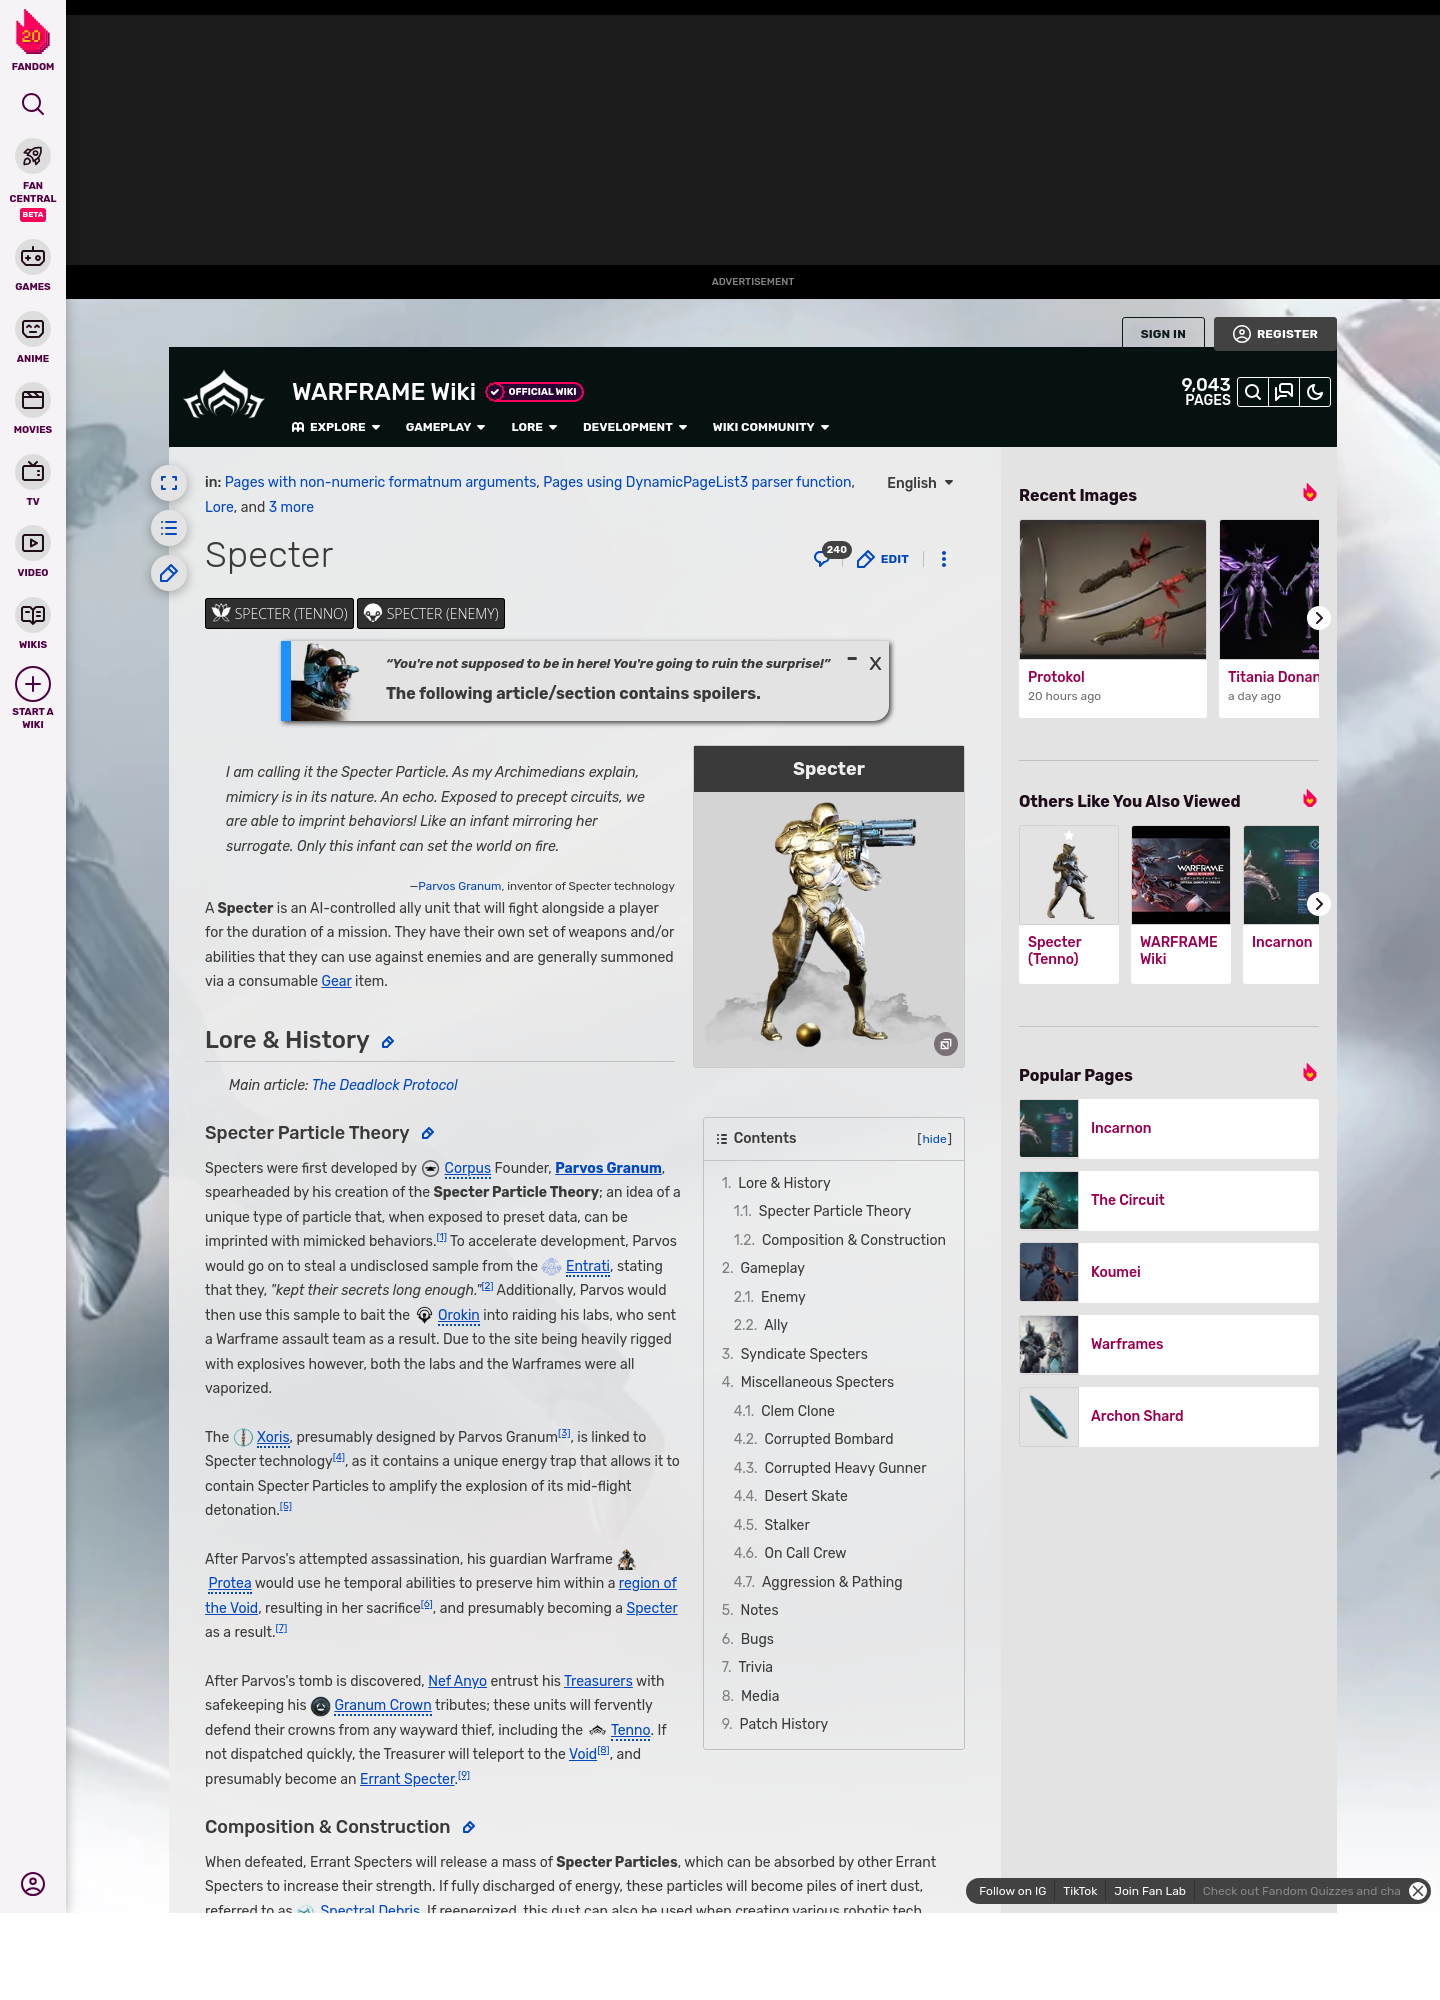The width and height of the screenshot is (1440, 2000).
Task: Open the TV sidebar icon
Action: tap(33, 471)
